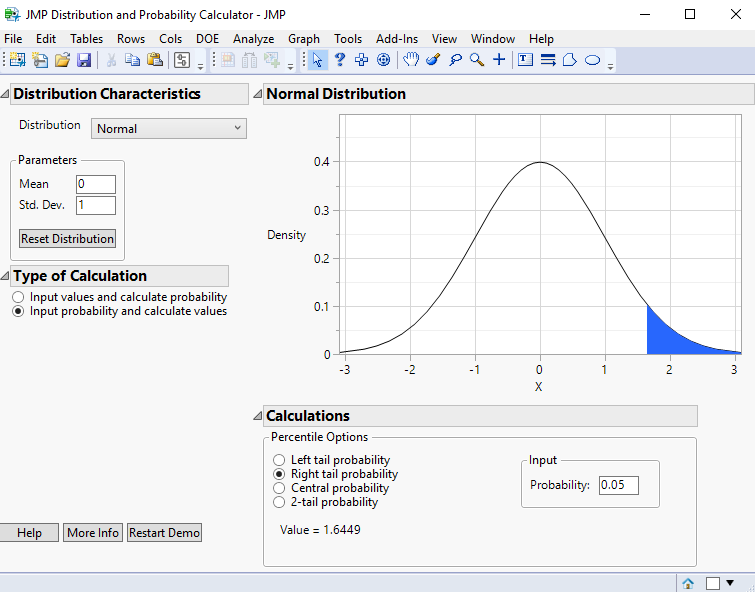Collapse the Distribution Characteristics section
The image size is (755, 592).
[6, 94]
